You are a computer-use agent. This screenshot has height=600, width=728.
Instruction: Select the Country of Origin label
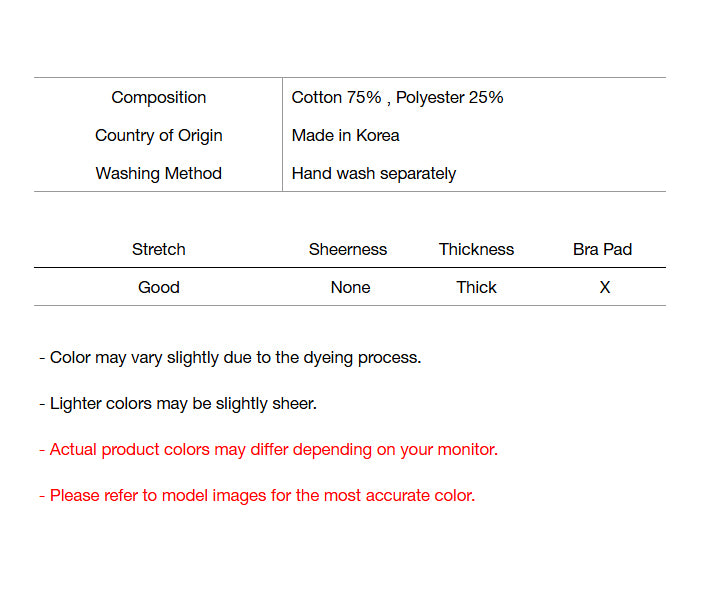158,135
